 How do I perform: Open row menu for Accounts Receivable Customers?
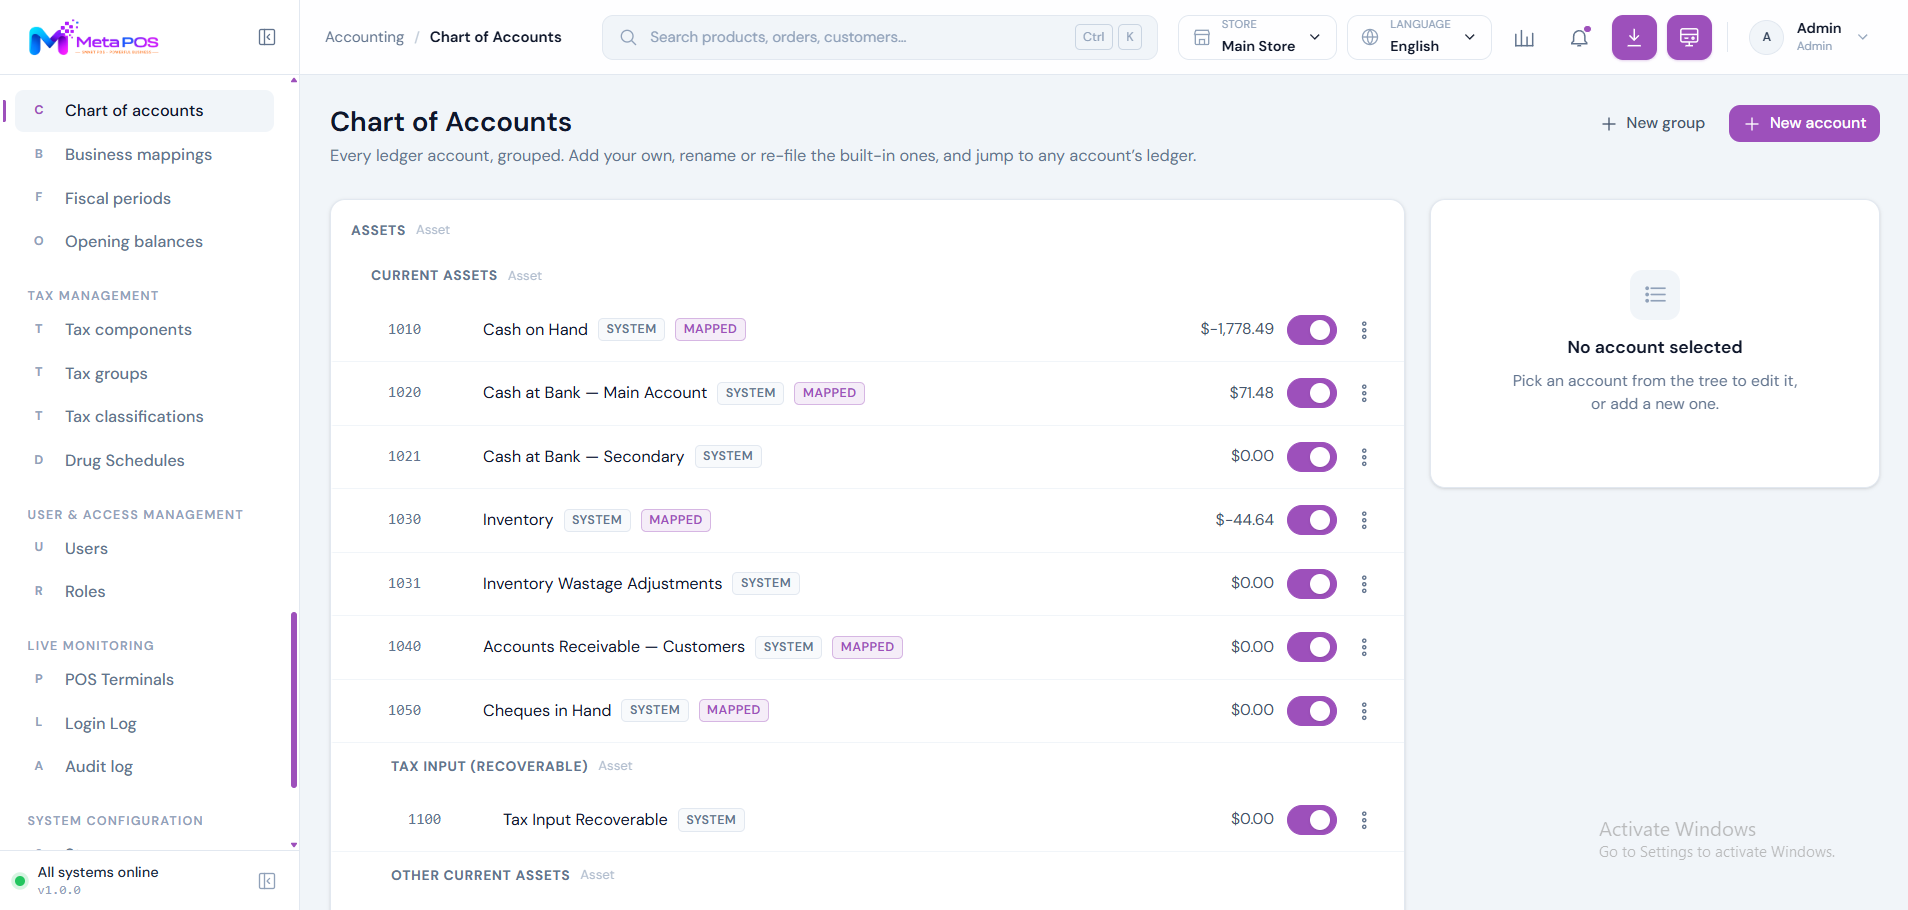click(x=1364, y=647)
